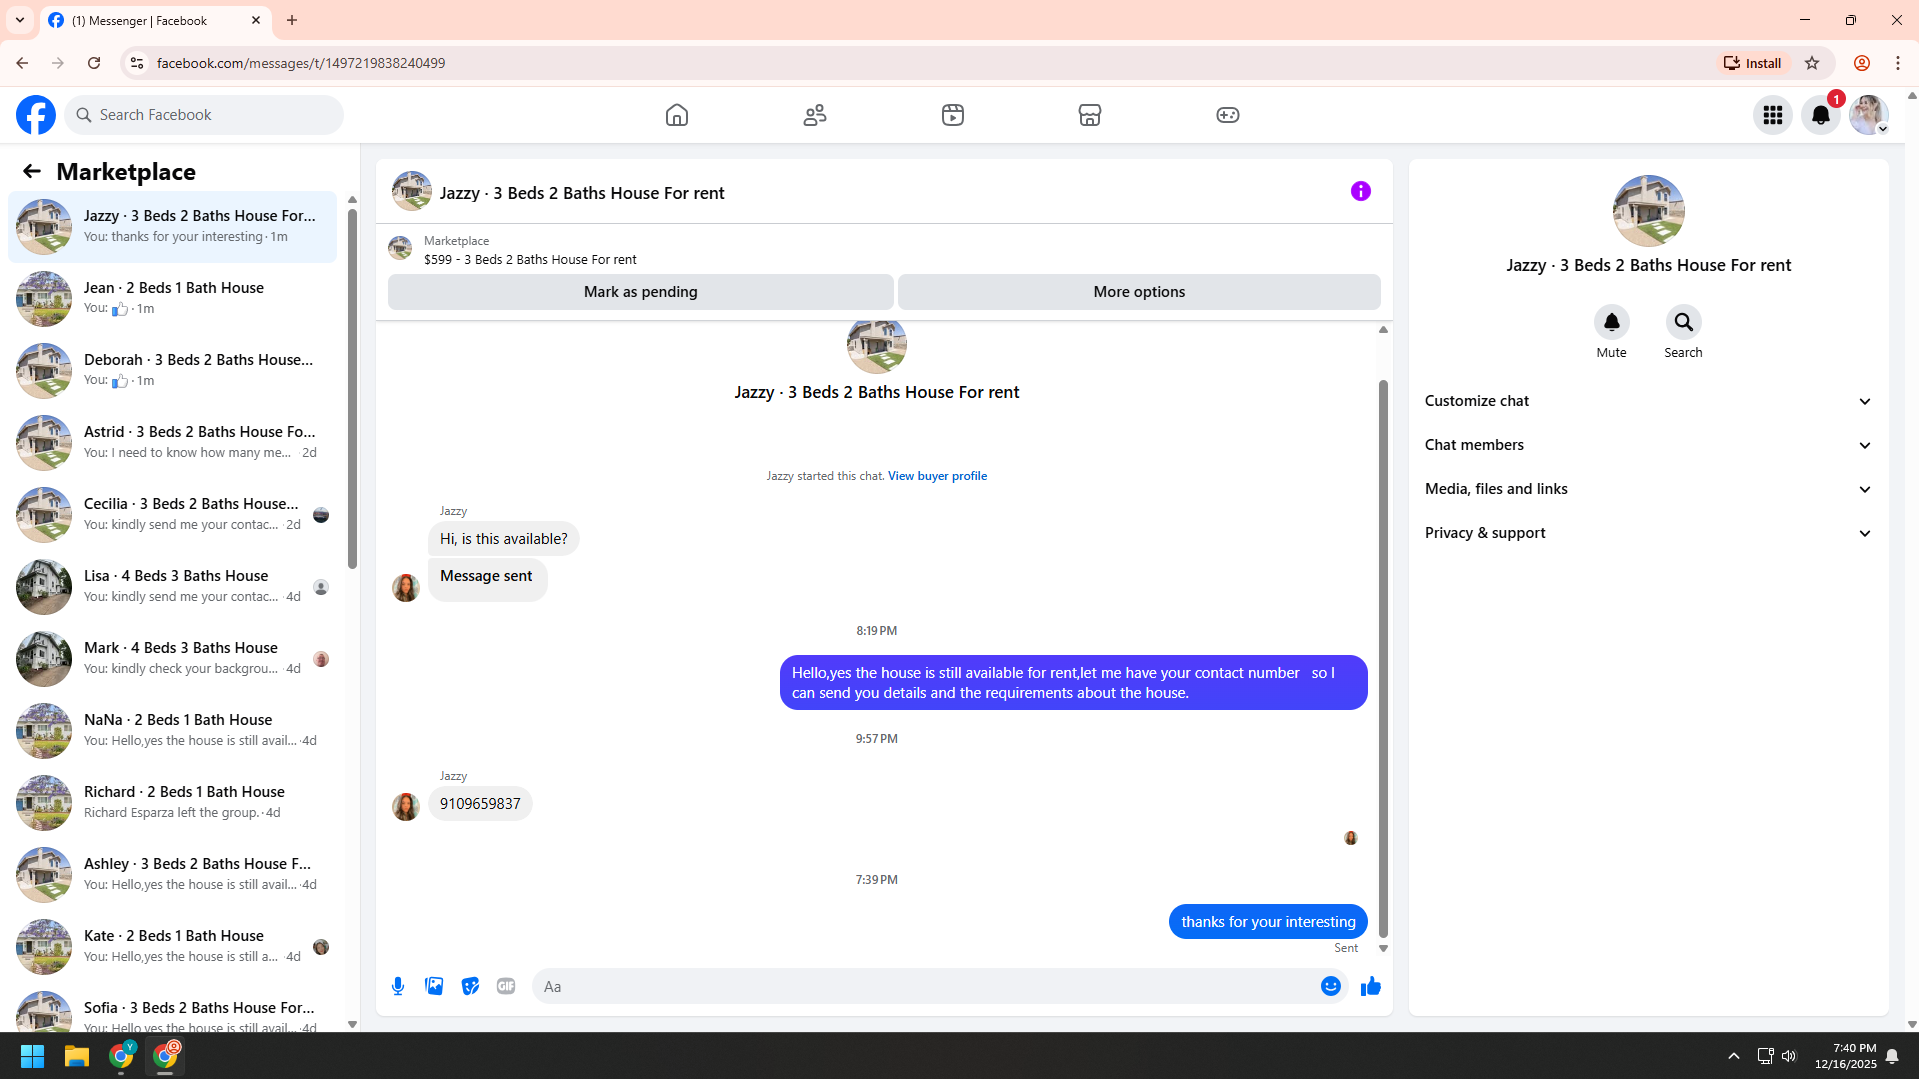Attach a photo with the image icon
This screenshot has width=1919, height=1079.
point(434,987)
